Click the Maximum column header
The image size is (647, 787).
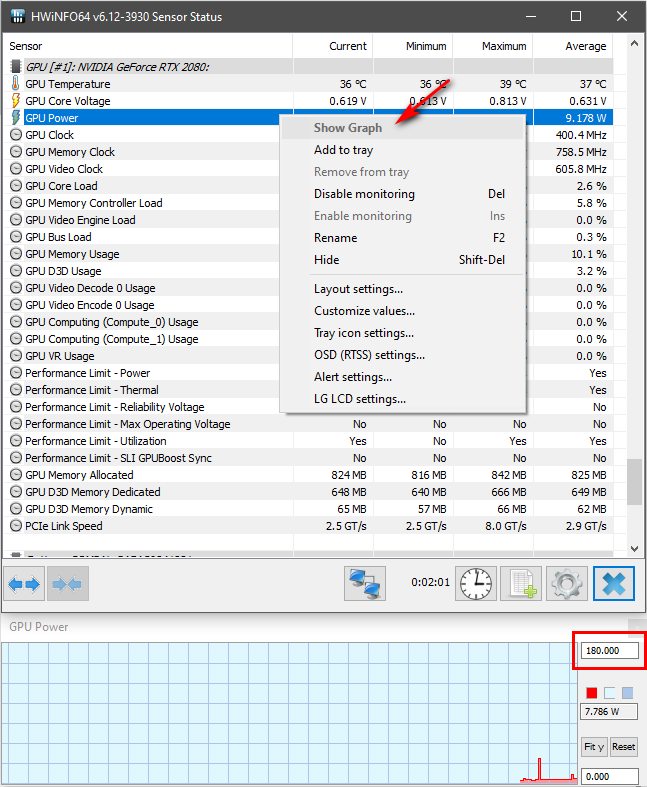[493, 46]
